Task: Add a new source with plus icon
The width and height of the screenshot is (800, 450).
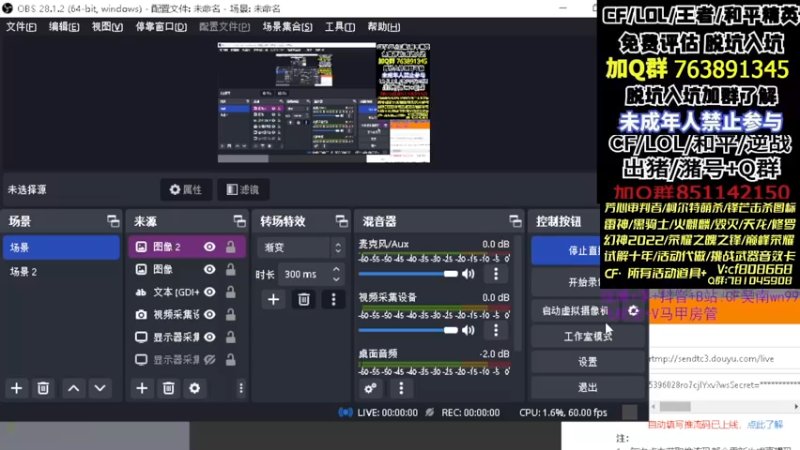Action: [142, 388]
